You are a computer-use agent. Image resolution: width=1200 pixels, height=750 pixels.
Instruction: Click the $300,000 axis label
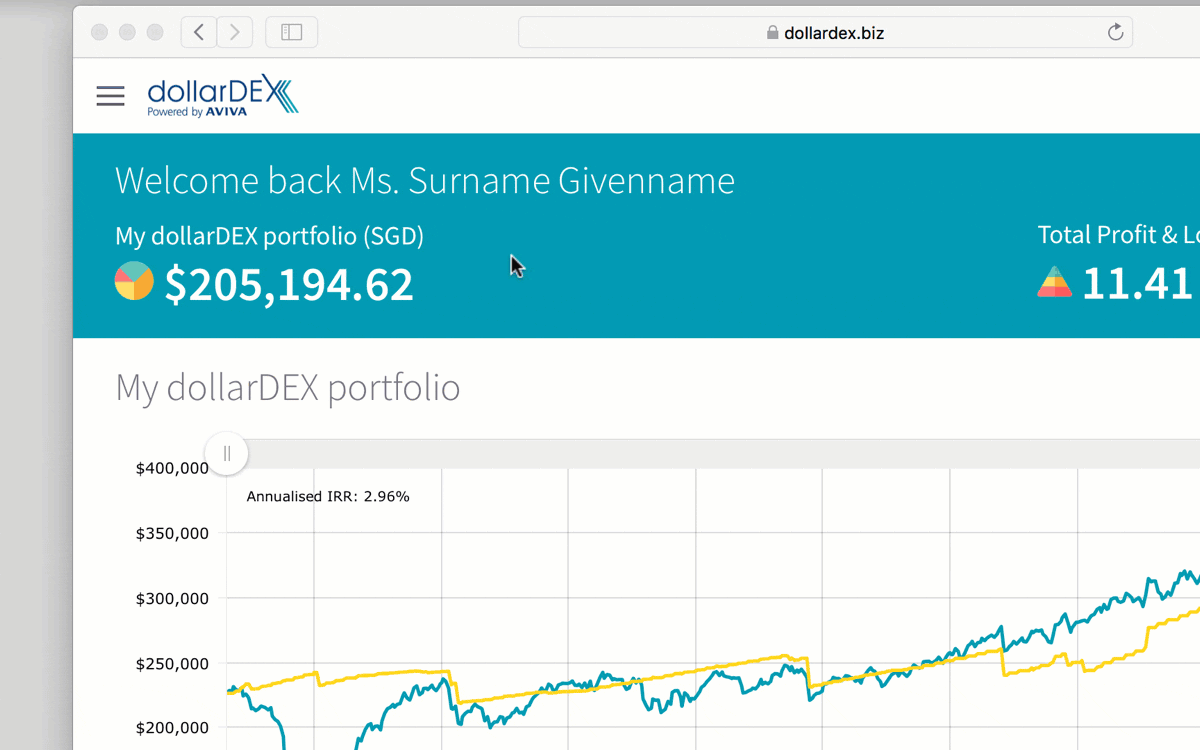pyautogui.click(x=172, y=598)
